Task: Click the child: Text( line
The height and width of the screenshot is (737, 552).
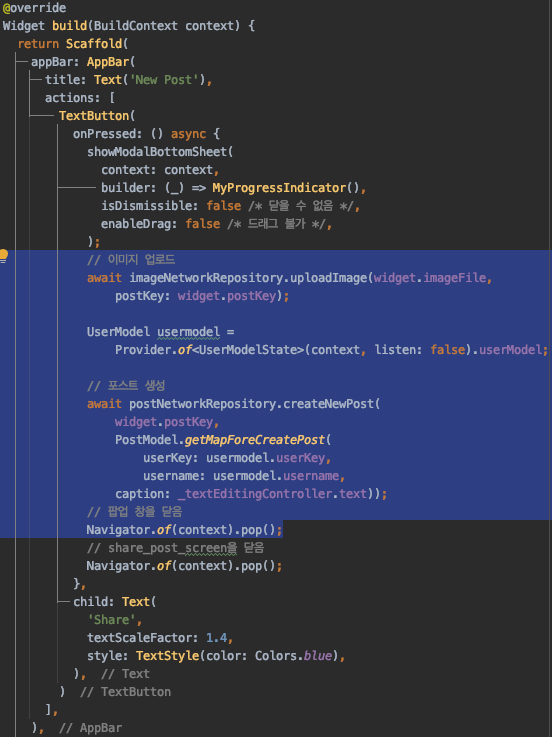Action: pyautogui.click(x=114, y=602)
